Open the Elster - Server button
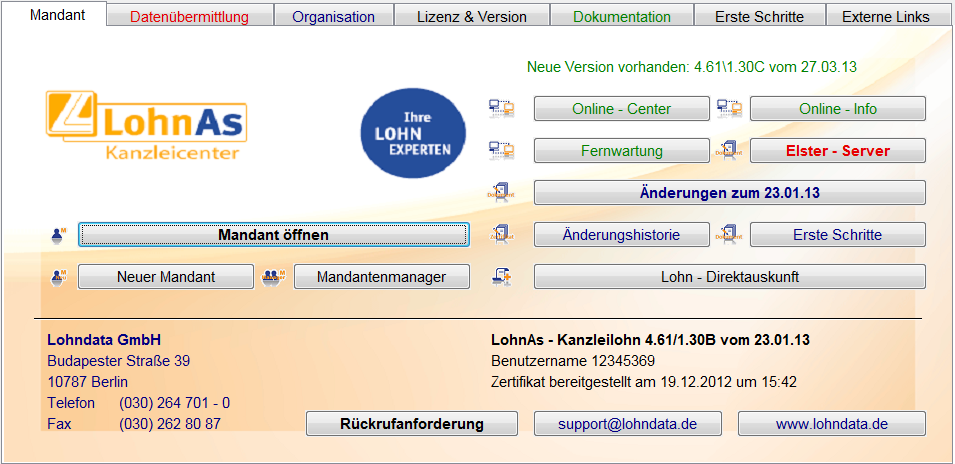Image resolution: width=955 pixels, height=464 pixels. pyautogui.click(x=837, y=150)
